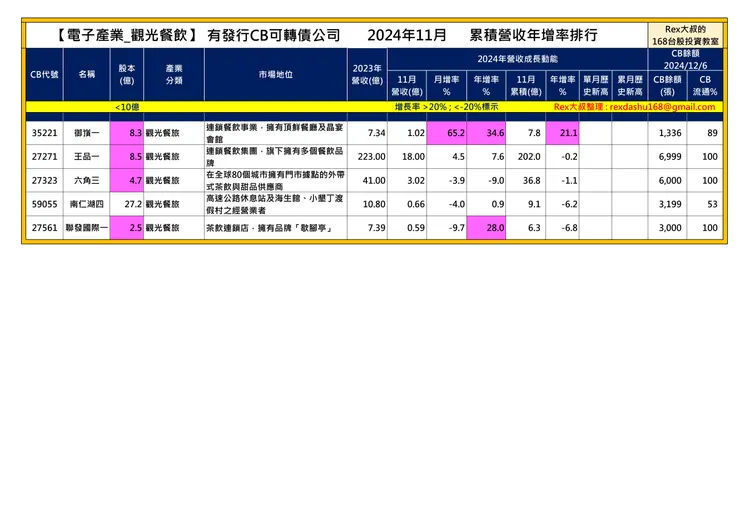Click the 2023 revenue 41.00 cell

tap(367, 180)
